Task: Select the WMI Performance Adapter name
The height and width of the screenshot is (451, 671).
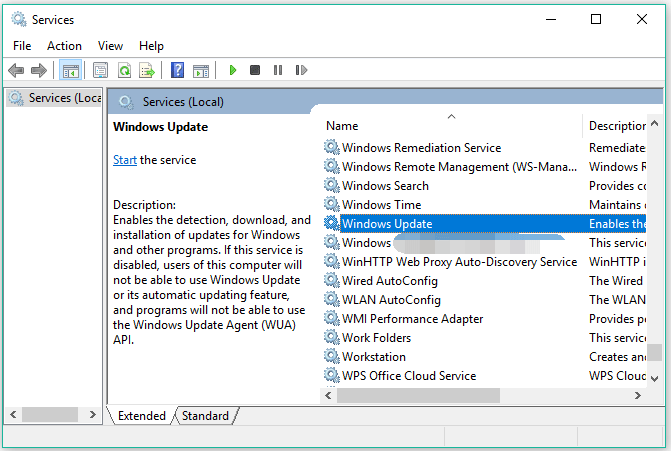Action: (412, 319)
